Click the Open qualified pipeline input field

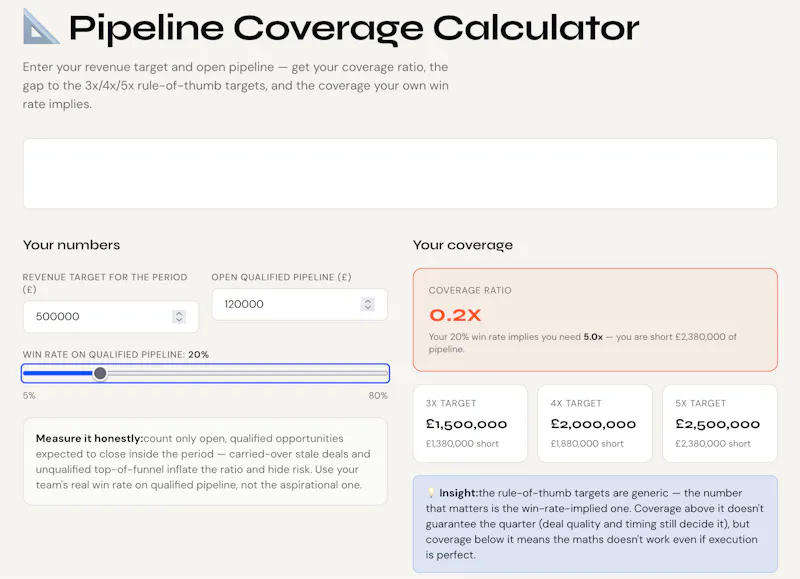click(299, 305)
